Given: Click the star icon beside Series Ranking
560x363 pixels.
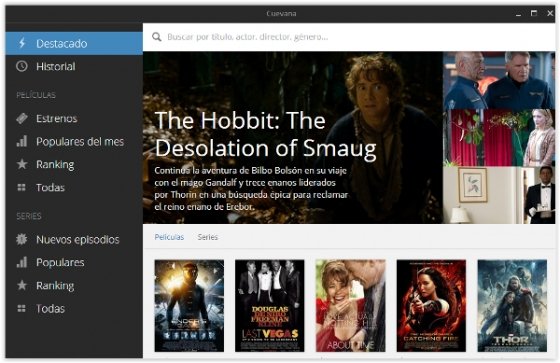Looking at the screenshot, I should (22, 285).
